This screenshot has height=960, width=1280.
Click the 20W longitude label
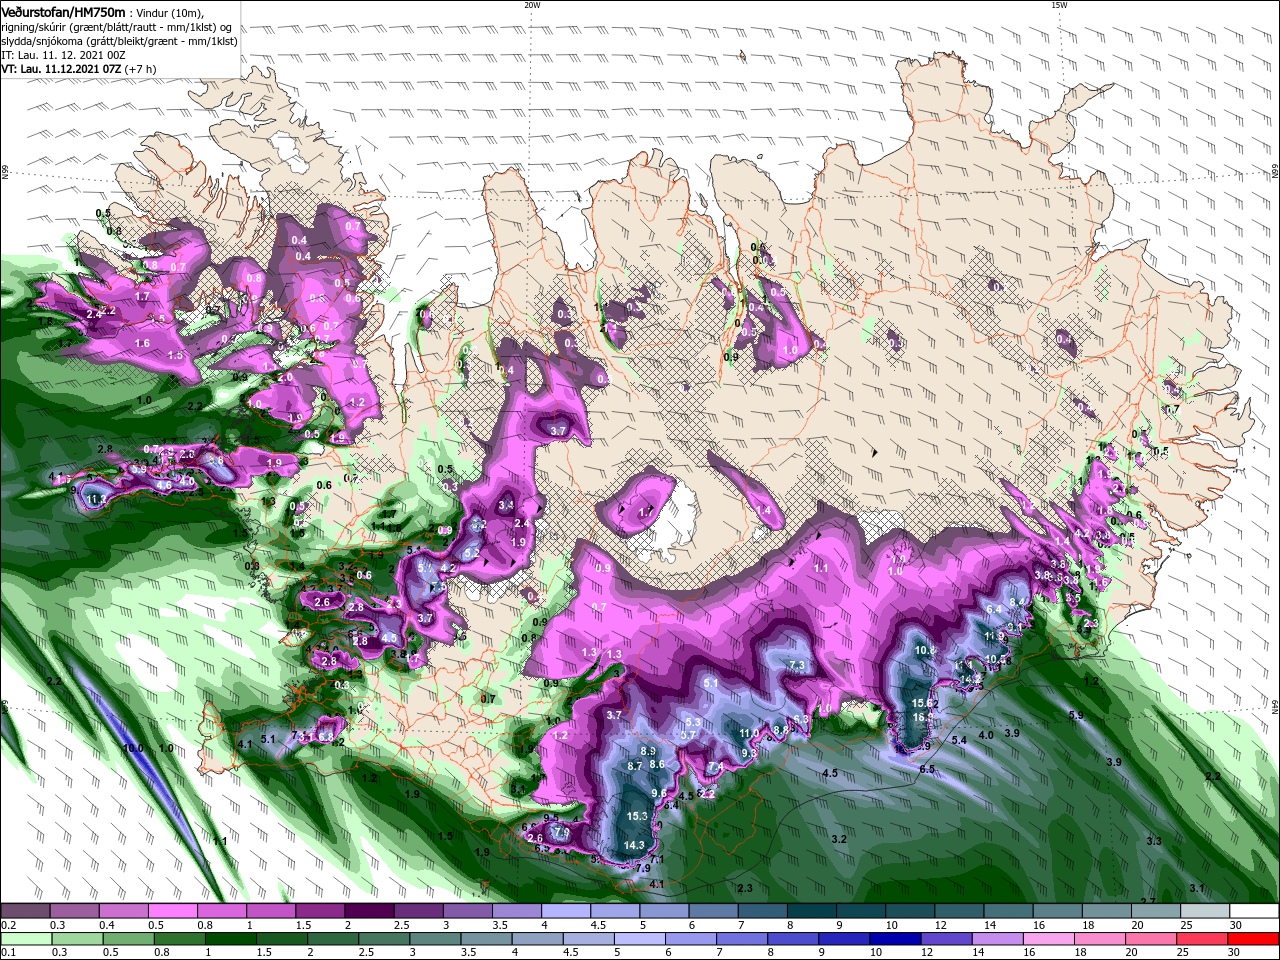[x=532, y=5]
